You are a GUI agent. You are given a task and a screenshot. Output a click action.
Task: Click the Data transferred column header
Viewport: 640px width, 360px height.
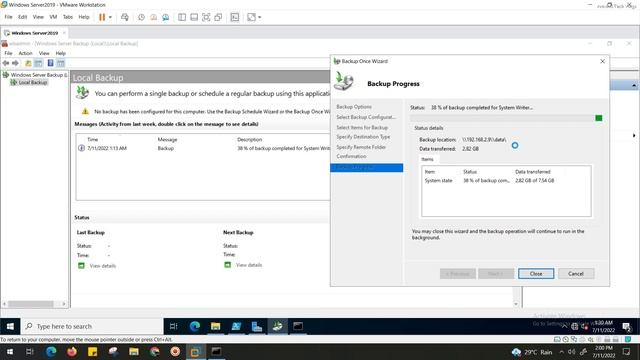tap(533, 172)
